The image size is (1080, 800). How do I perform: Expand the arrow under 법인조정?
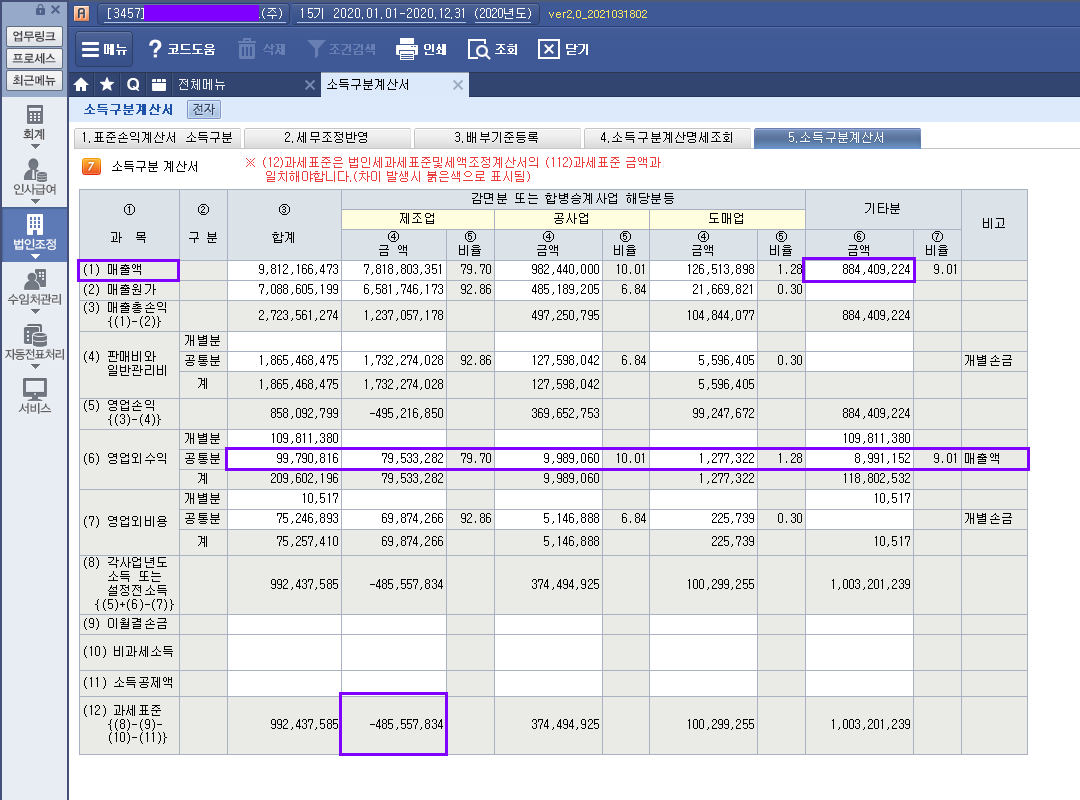click(x=34, y=256)
